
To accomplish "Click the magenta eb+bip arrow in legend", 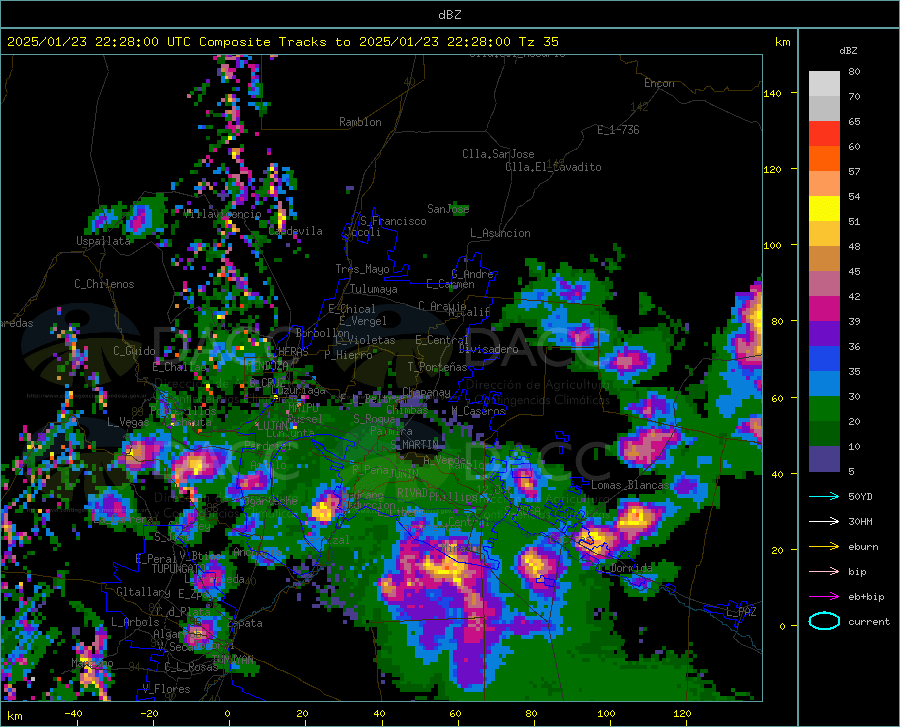I will pos(824,596).
